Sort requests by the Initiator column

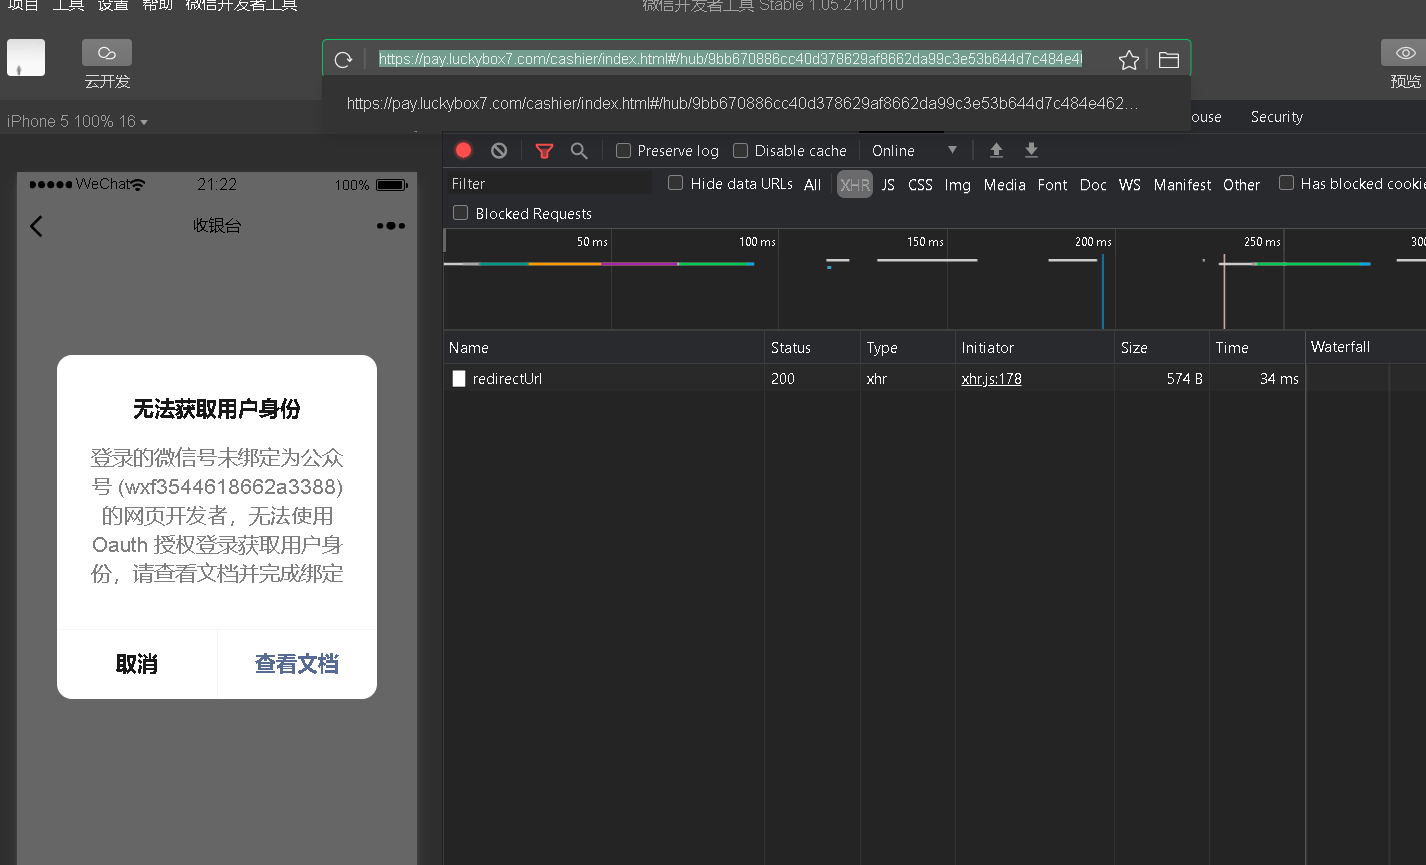click(x=1035, y=348)
